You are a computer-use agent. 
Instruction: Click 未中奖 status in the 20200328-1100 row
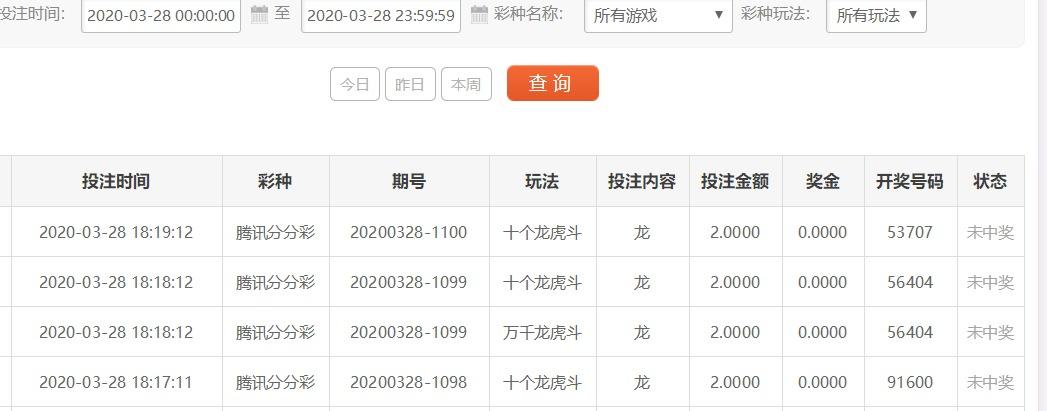(x=990, y=232)
